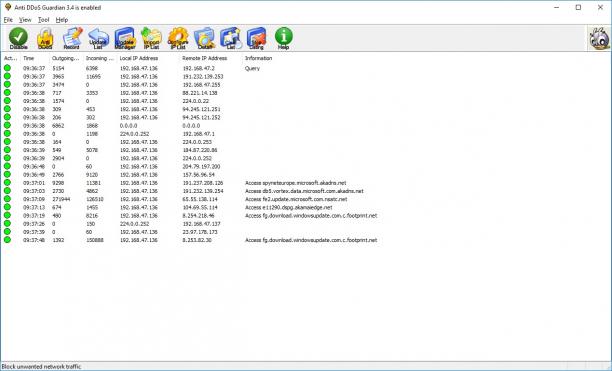Open the Anti DDoS padlock tool
This screenshot has height=371, width=612.
point(45,38)
